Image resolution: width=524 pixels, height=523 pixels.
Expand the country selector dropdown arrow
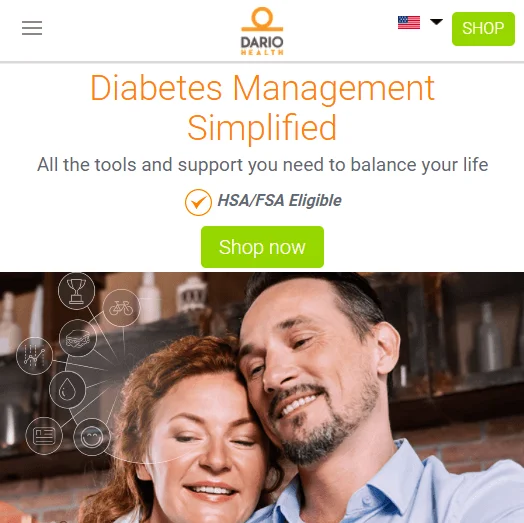436,22
